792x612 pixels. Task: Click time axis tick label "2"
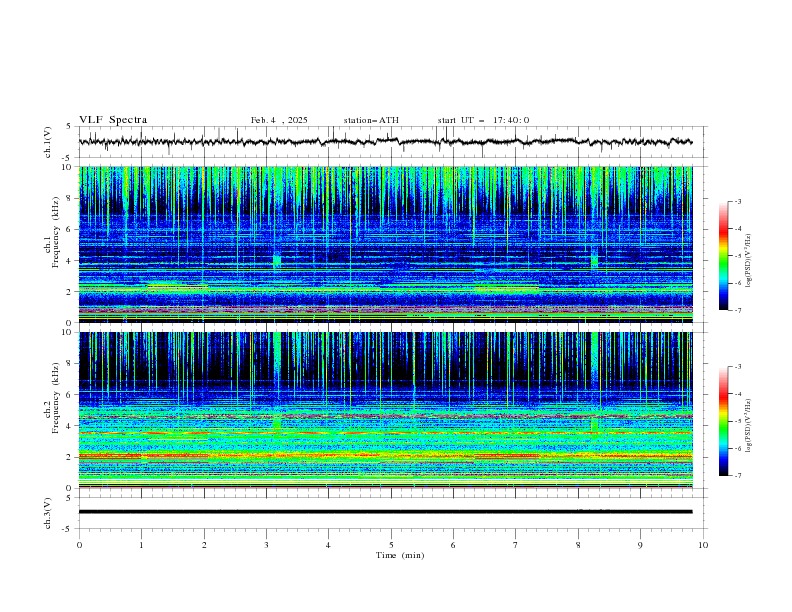pyautogui.click(x=204, y=545)
